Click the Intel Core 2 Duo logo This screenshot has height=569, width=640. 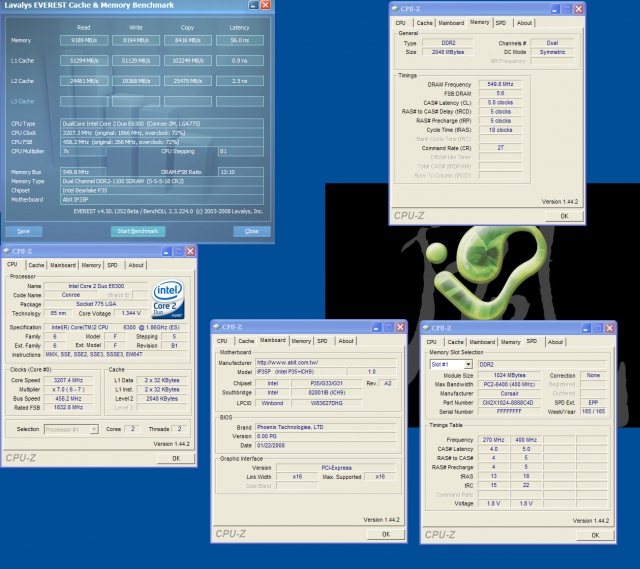coord(168,299)
